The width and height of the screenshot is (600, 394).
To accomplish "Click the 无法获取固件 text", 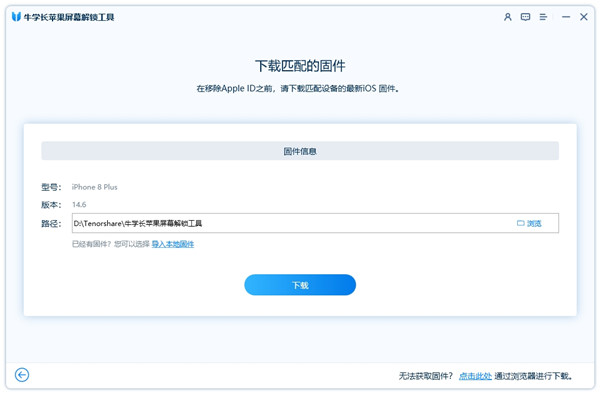I will [426, 376].
